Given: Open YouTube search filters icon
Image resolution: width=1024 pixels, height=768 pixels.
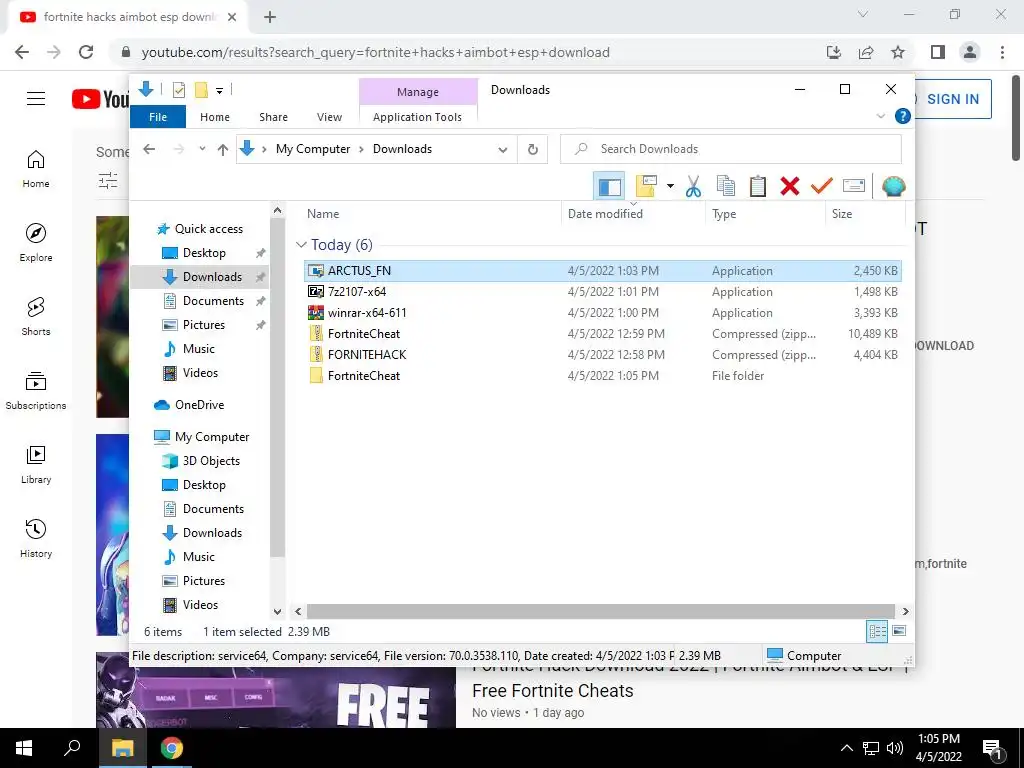Looking at the screenshot, I should [108, 180].
